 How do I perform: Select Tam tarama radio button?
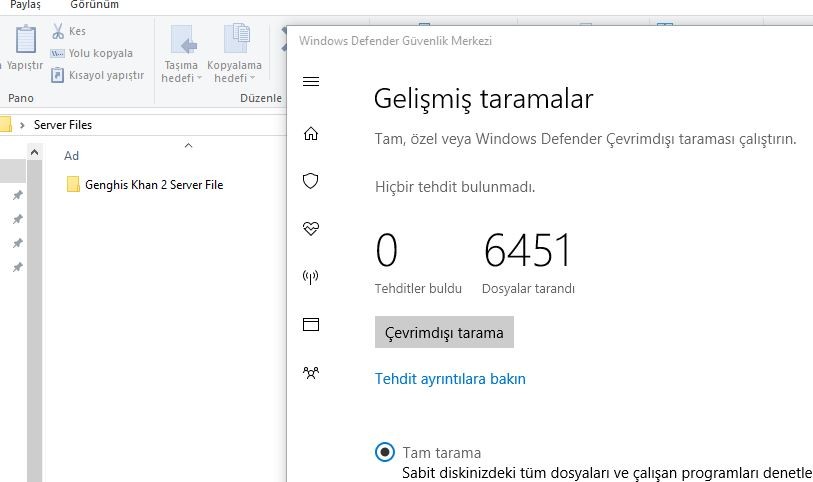click(x=385, y=452)
